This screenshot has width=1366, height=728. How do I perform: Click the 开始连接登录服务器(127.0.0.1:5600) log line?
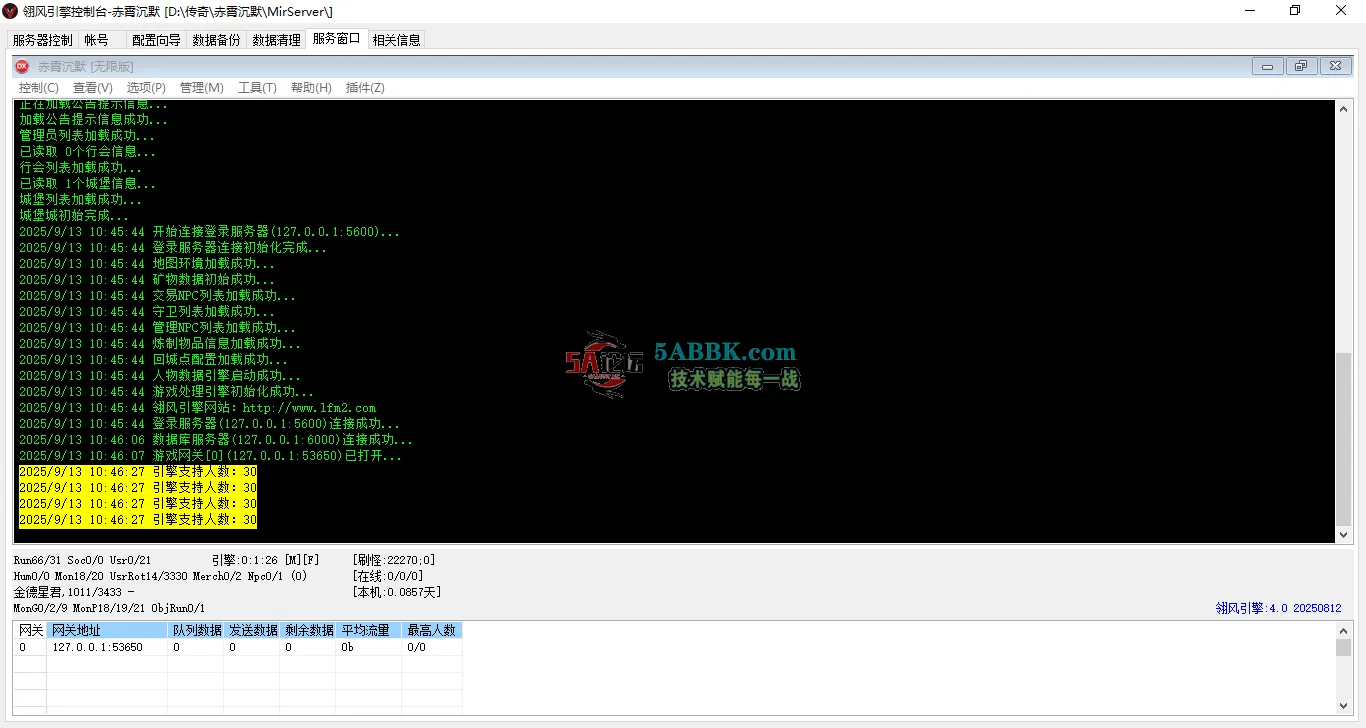click(209, 232)
